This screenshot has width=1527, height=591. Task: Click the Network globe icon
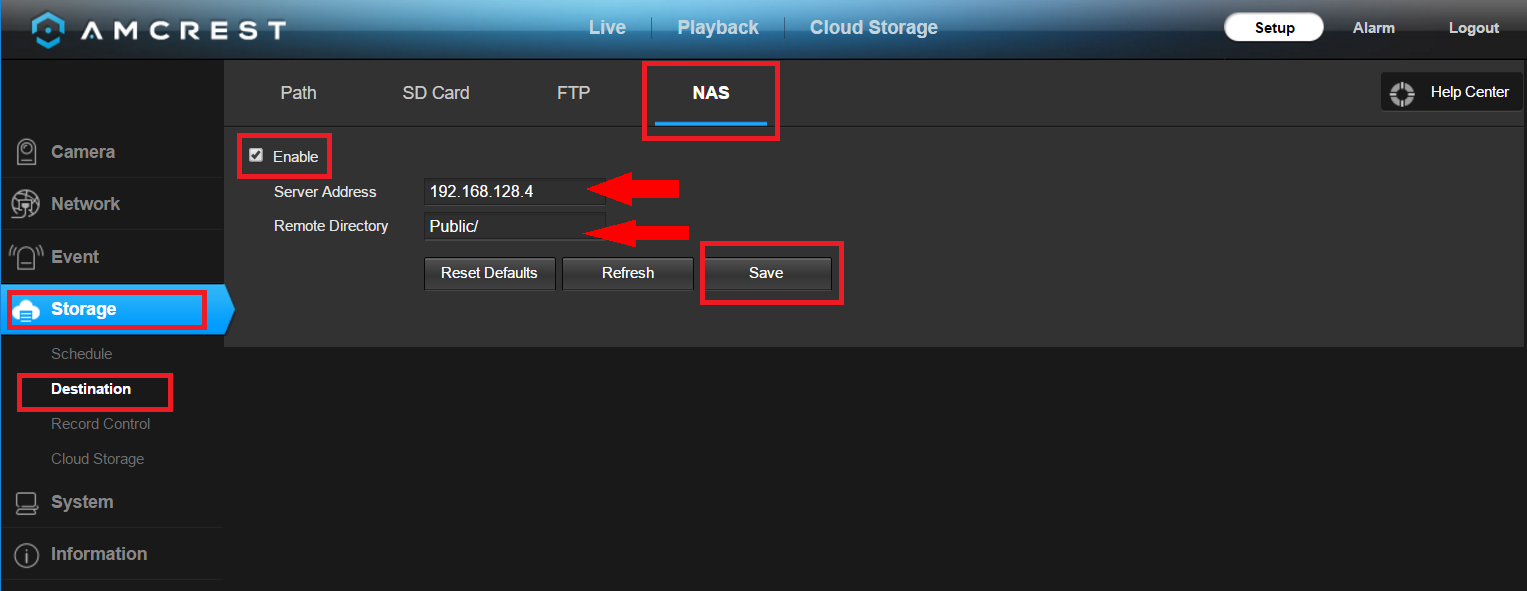[x=25, y=204]
